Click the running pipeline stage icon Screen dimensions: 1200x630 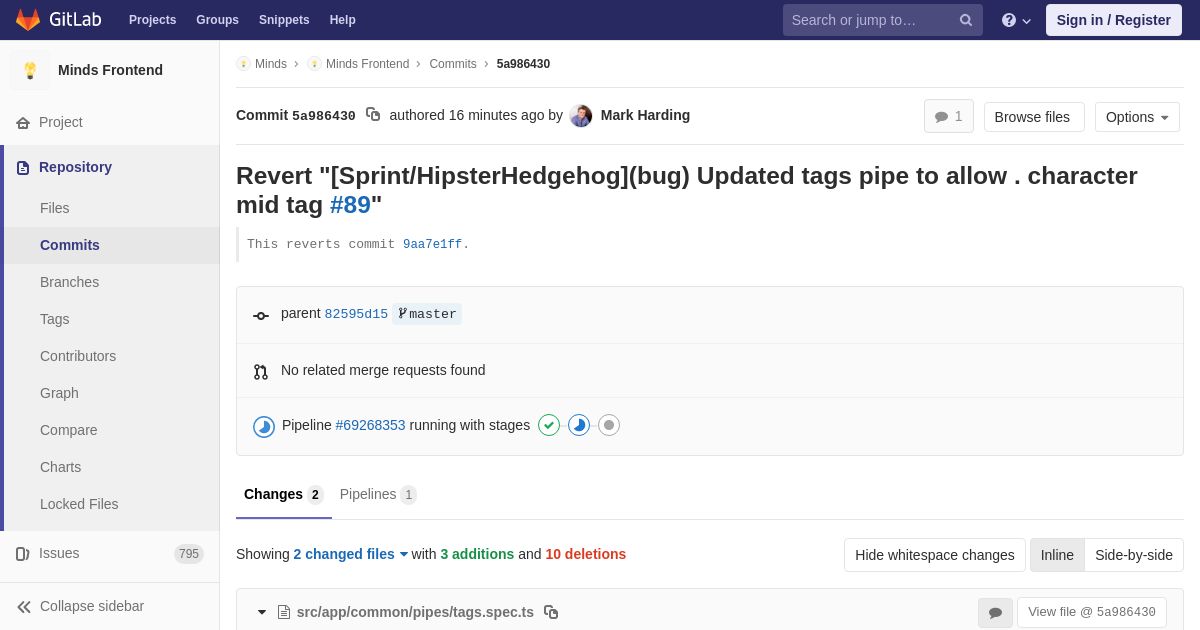click(579, 425)
